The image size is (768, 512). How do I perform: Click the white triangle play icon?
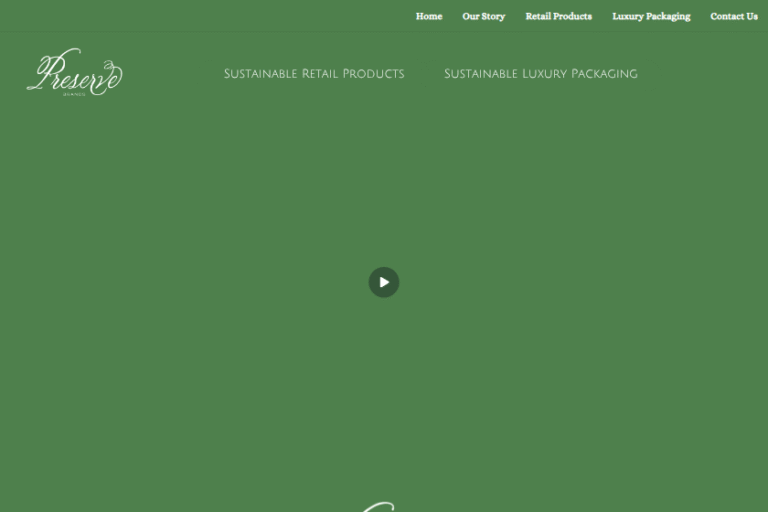click(385, 282)
